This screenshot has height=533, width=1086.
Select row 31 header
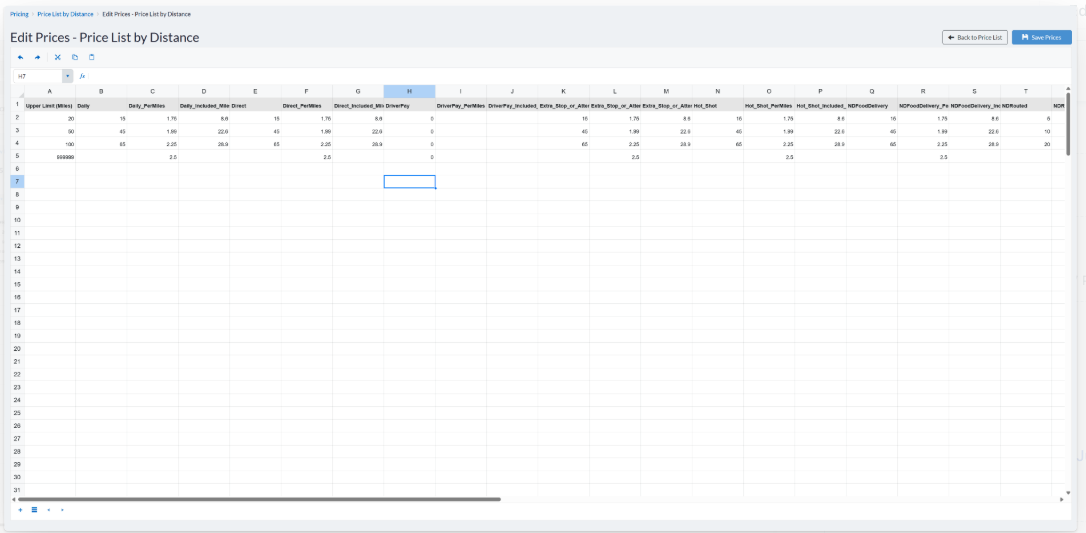coord(18,490)
